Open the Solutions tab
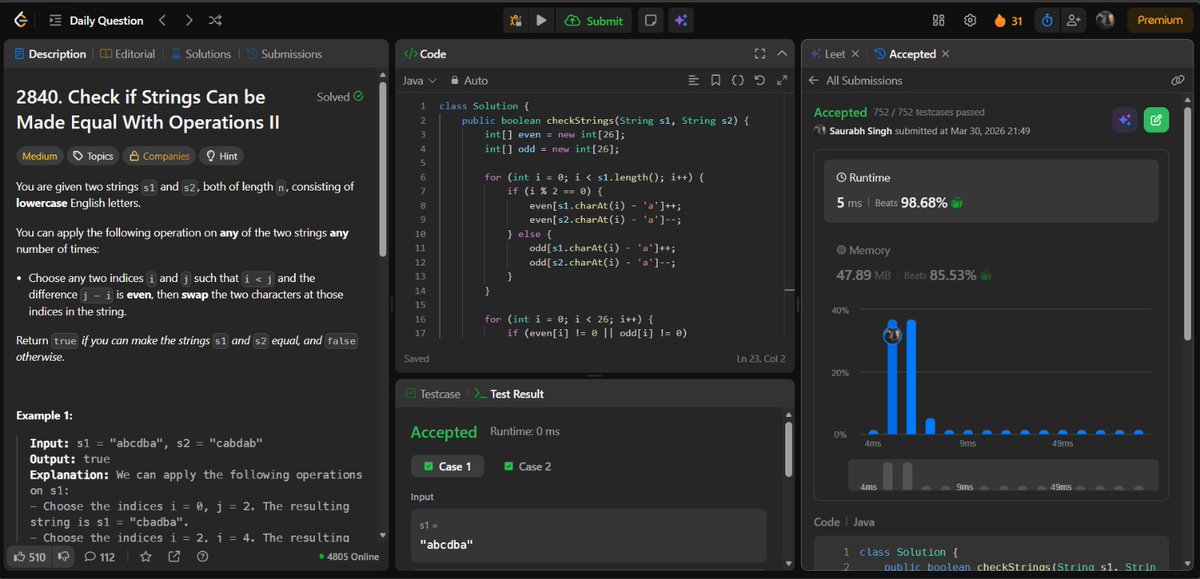The width and height of the screenshot is (1200, 579). tap(201, 54)
